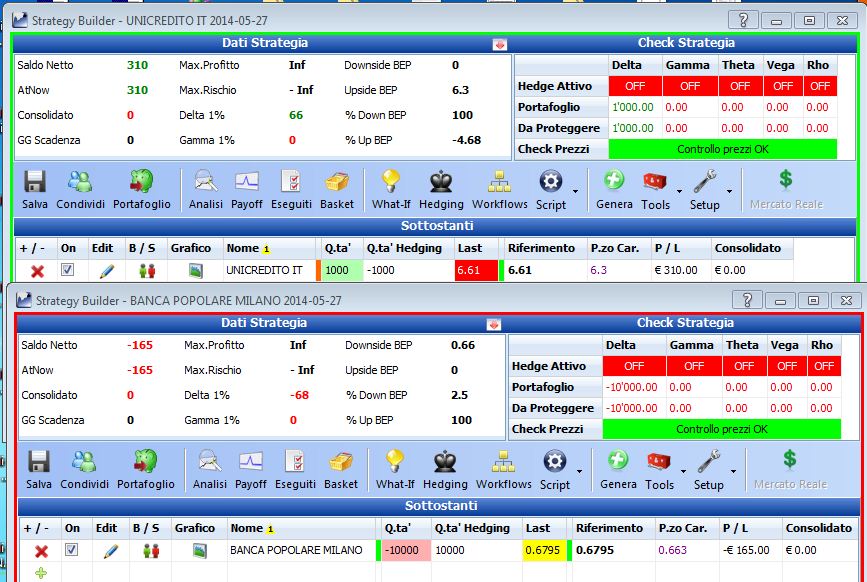Toggle Delta Hedge Attivo OFF in UNICREDITO window

[x=635, y=86]
